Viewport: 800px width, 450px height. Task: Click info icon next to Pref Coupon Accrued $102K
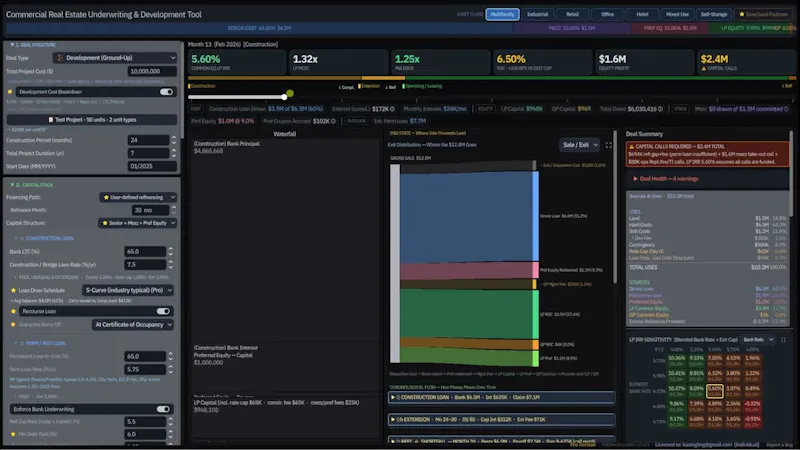[333, 121]
